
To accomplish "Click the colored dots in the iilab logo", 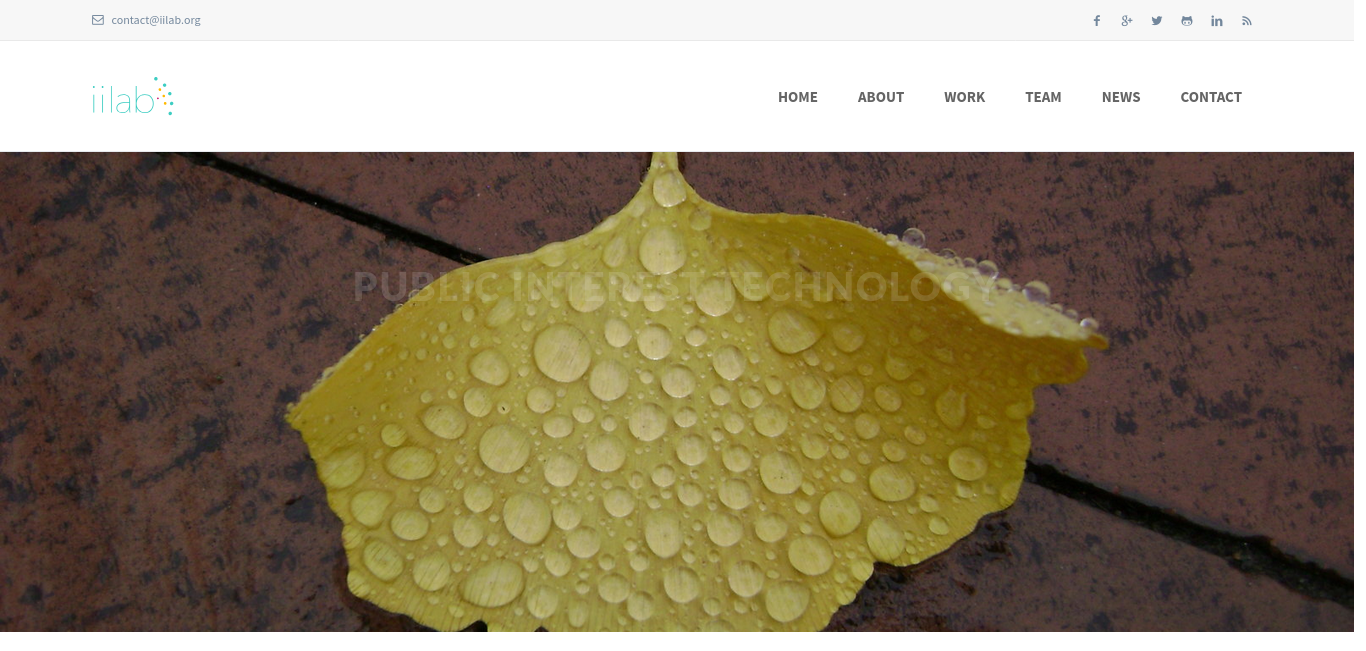I will (x=164, y=96).
